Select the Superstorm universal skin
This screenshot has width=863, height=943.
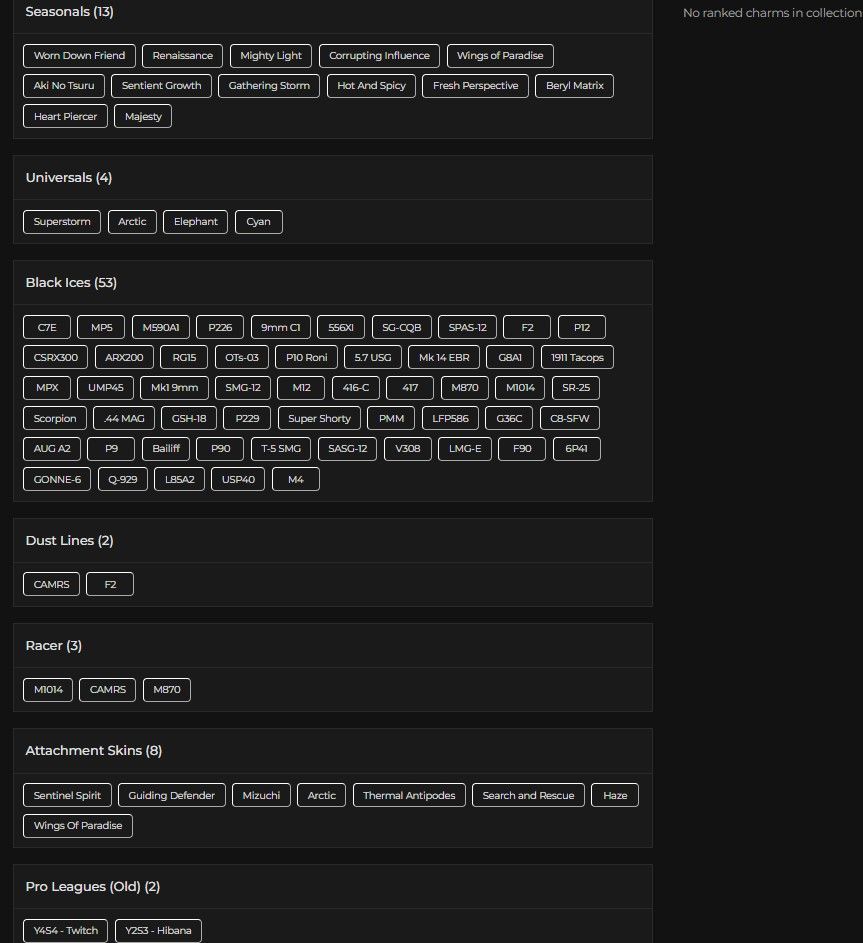coord(62,222)
